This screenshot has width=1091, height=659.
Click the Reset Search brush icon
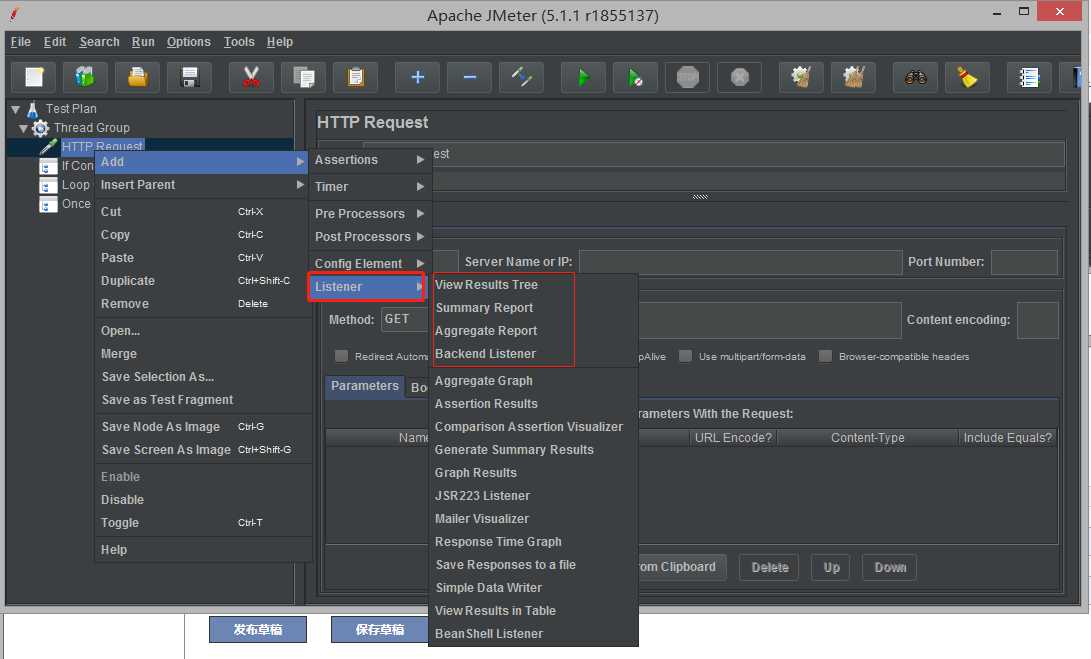[x=967, y=77]
